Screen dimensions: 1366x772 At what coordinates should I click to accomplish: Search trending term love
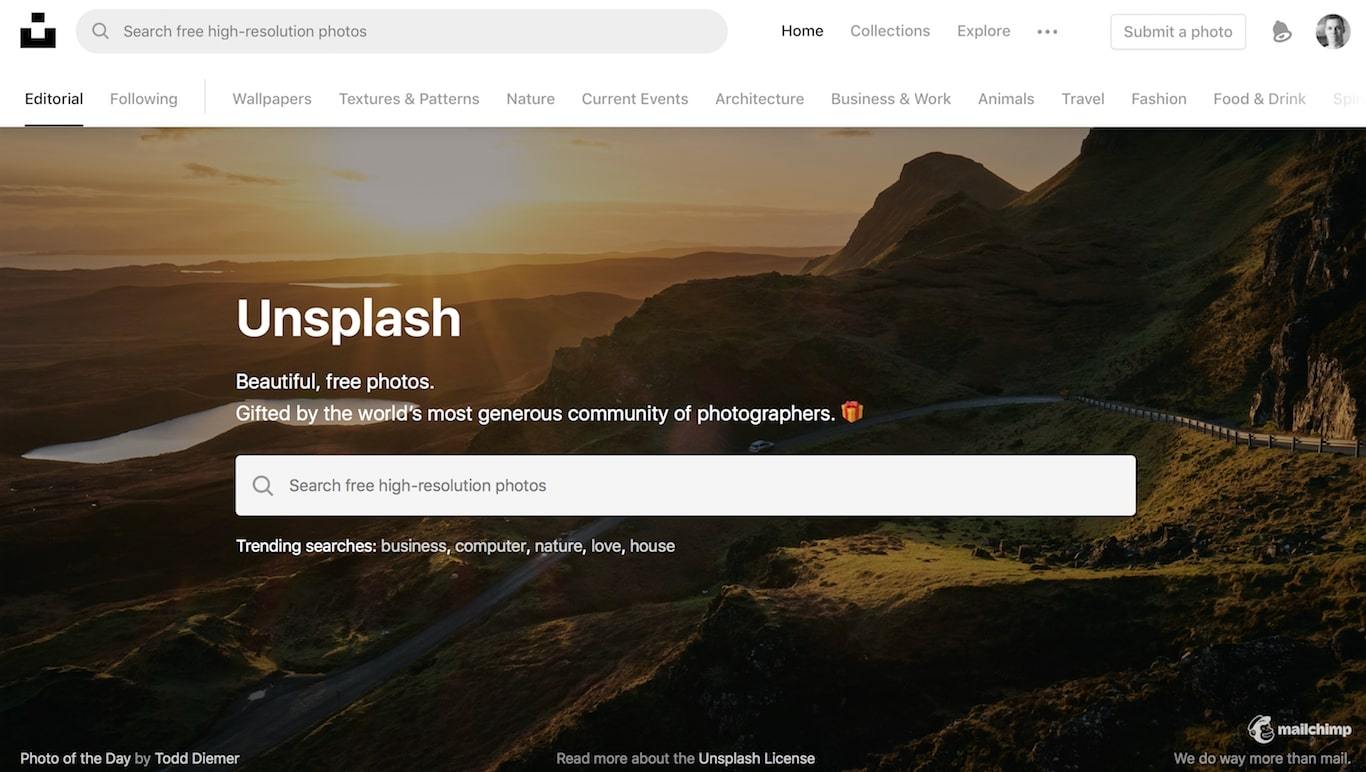coord(605,546)
